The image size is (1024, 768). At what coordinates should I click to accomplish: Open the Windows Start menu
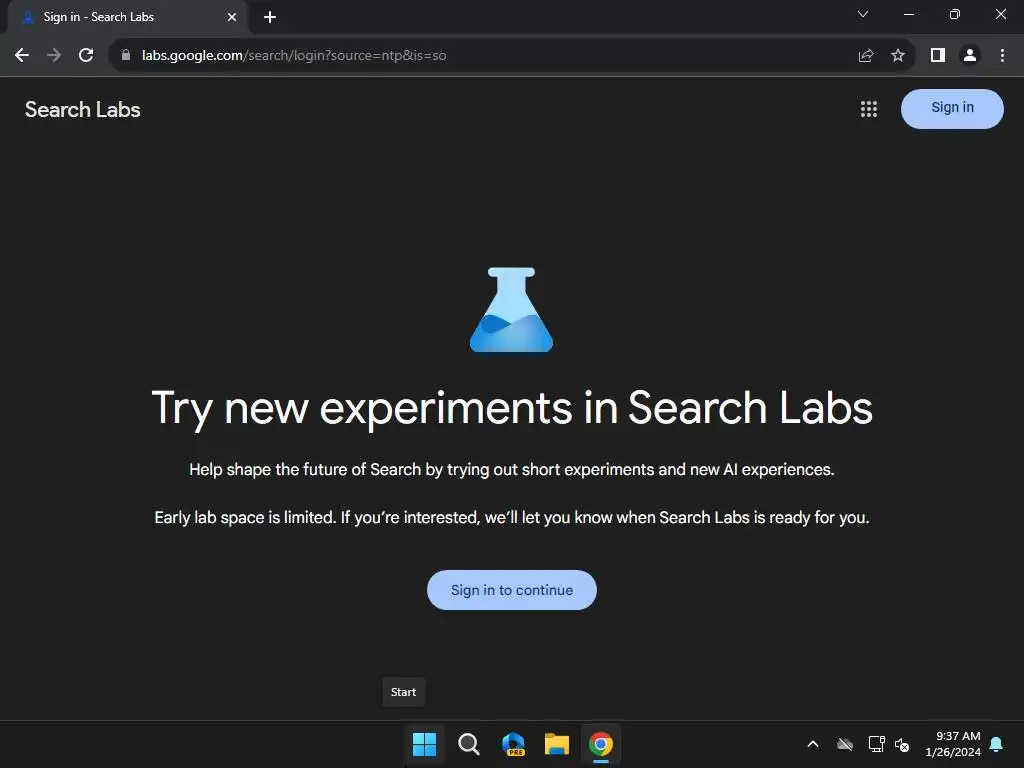coord(424,744)
